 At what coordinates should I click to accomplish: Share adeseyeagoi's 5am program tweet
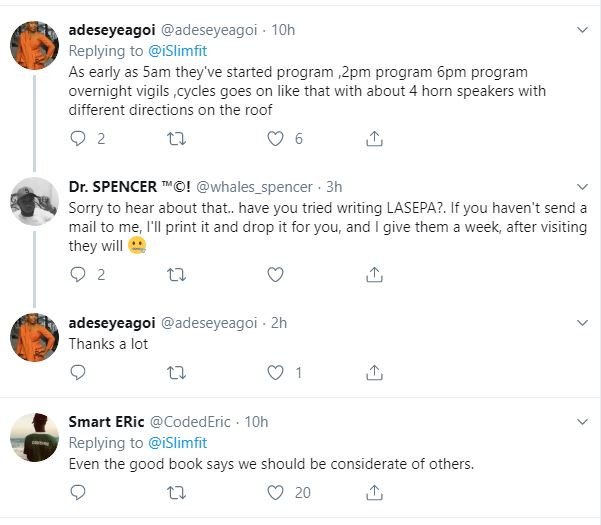pos(372,139)
